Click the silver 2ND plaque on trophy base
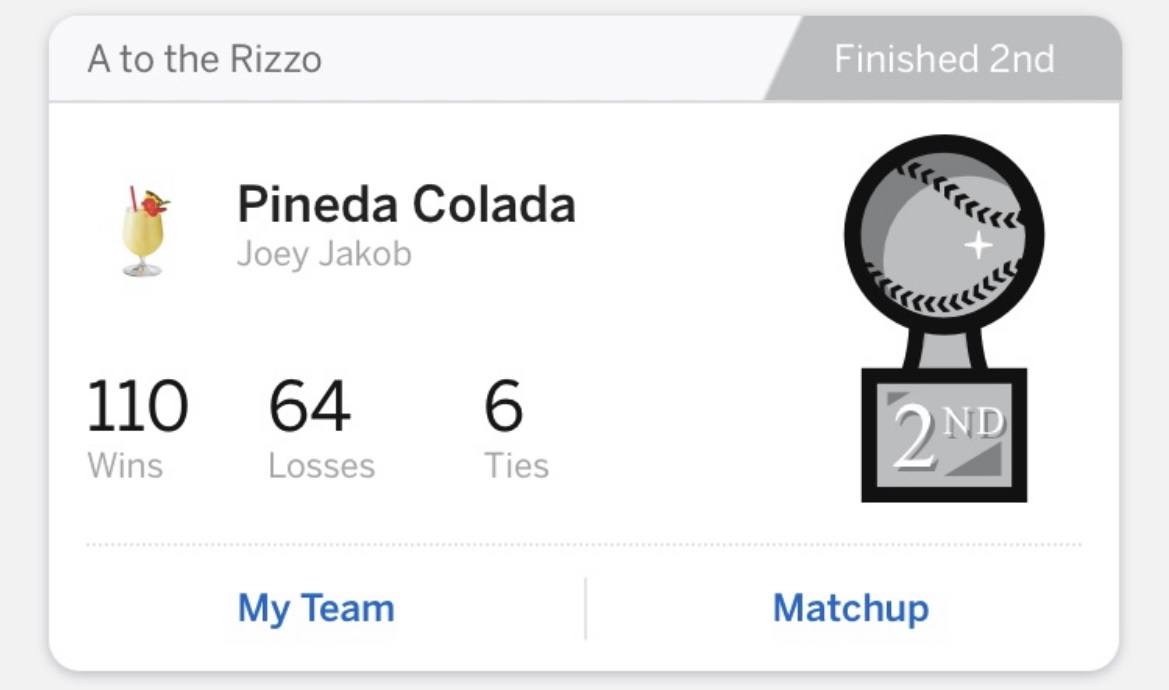1169x690 pixels. 945,436
